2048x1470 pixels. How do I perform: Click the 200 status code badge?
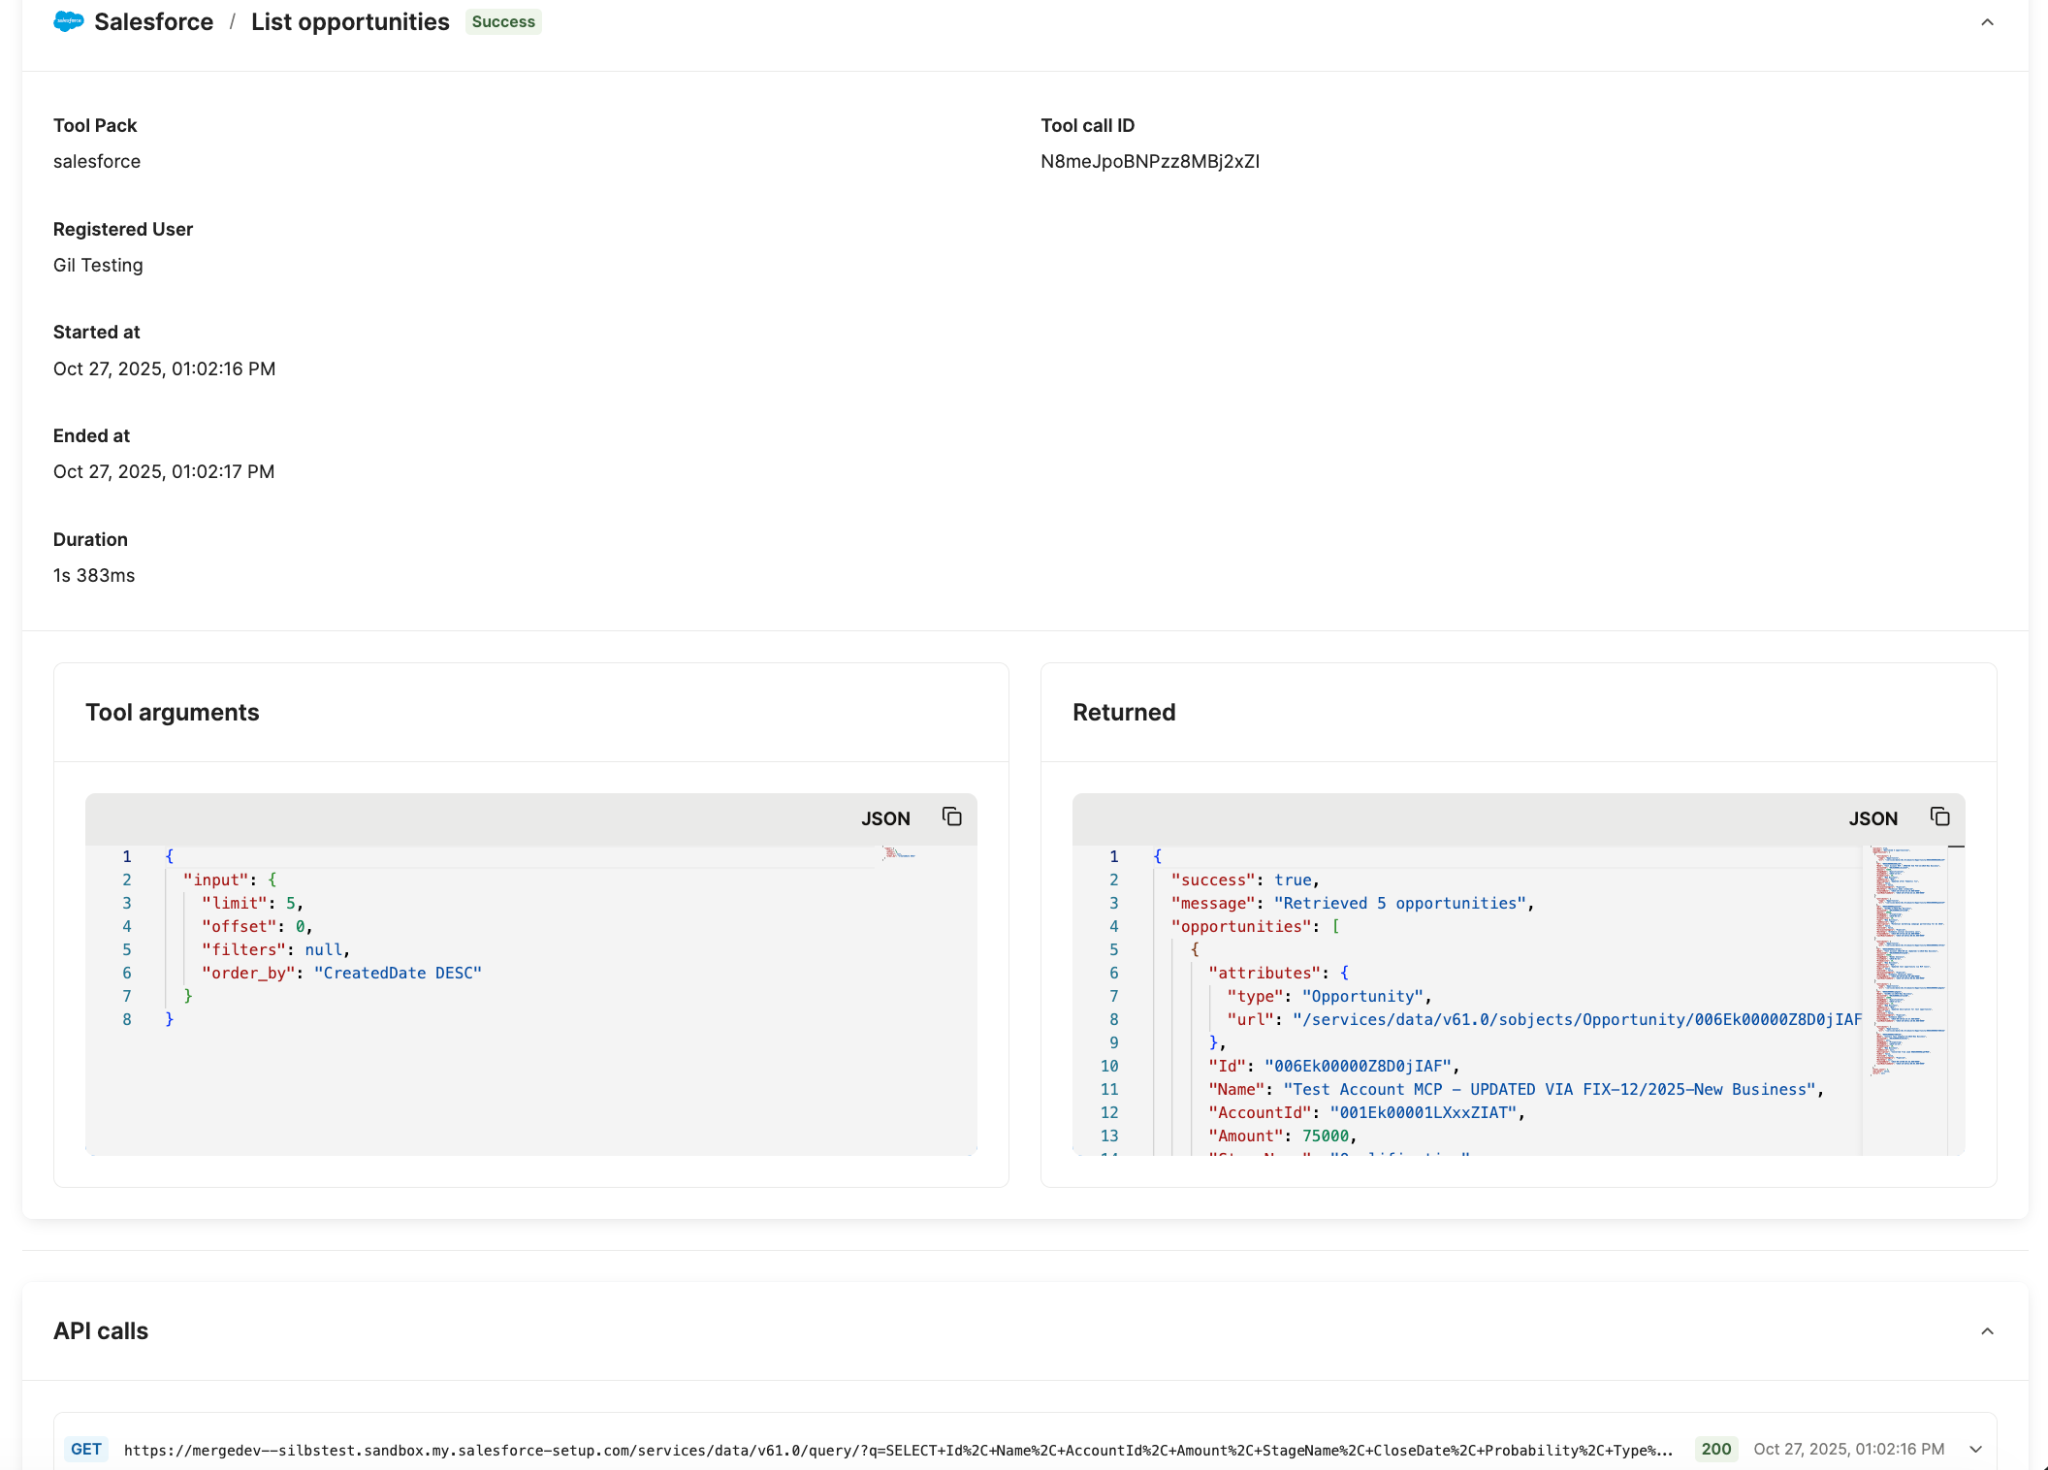[x=1716, y=1448]
